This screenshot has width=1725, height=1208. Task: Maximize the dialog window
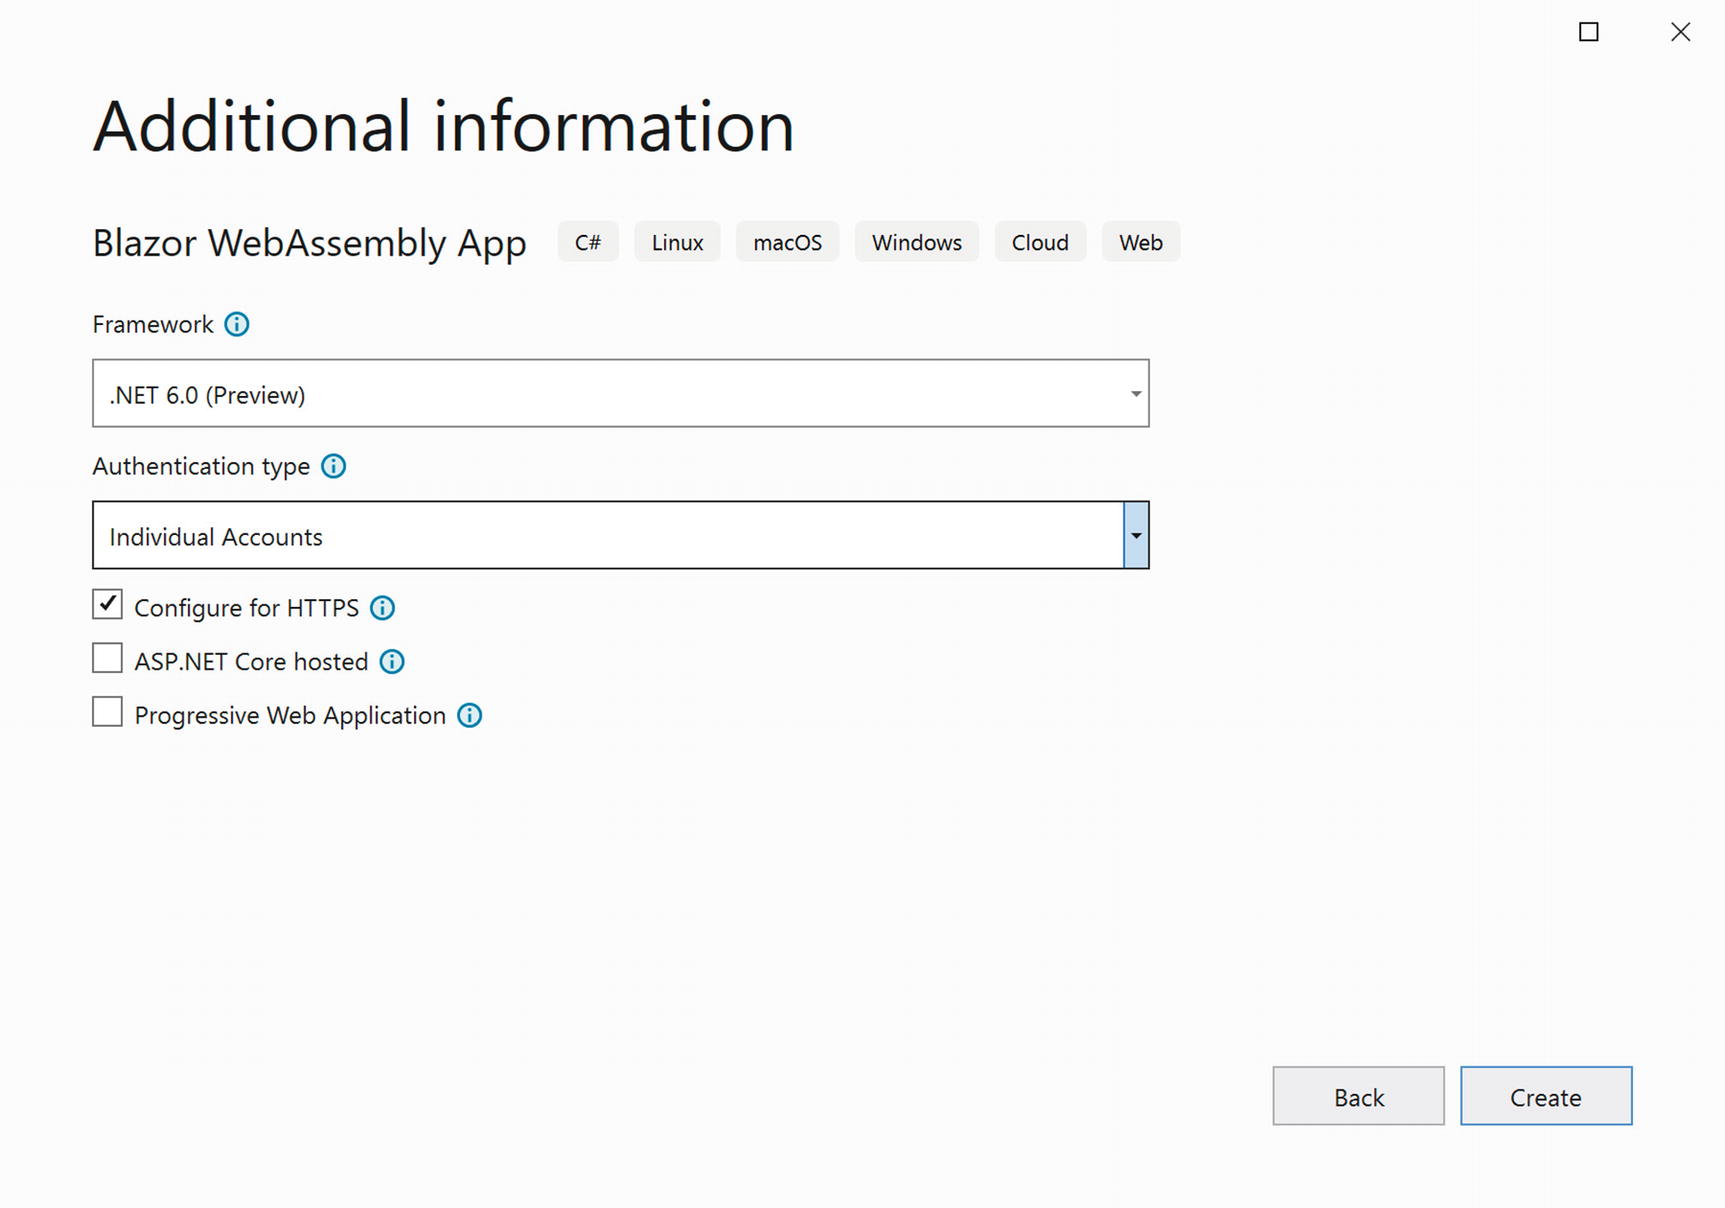(x=1588, y=32)
